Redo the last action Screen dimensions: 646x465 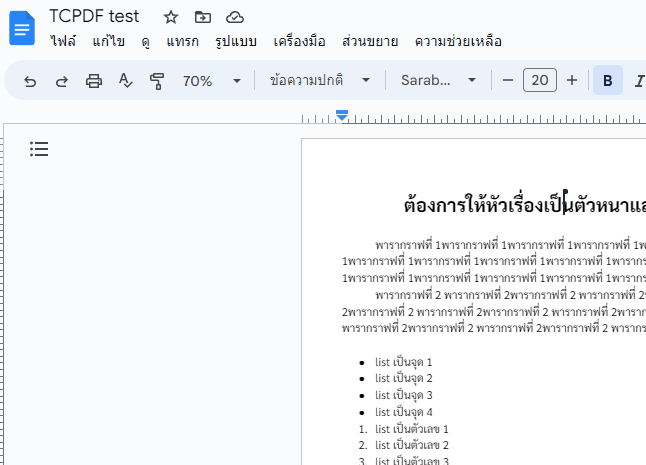coord(62,81)
